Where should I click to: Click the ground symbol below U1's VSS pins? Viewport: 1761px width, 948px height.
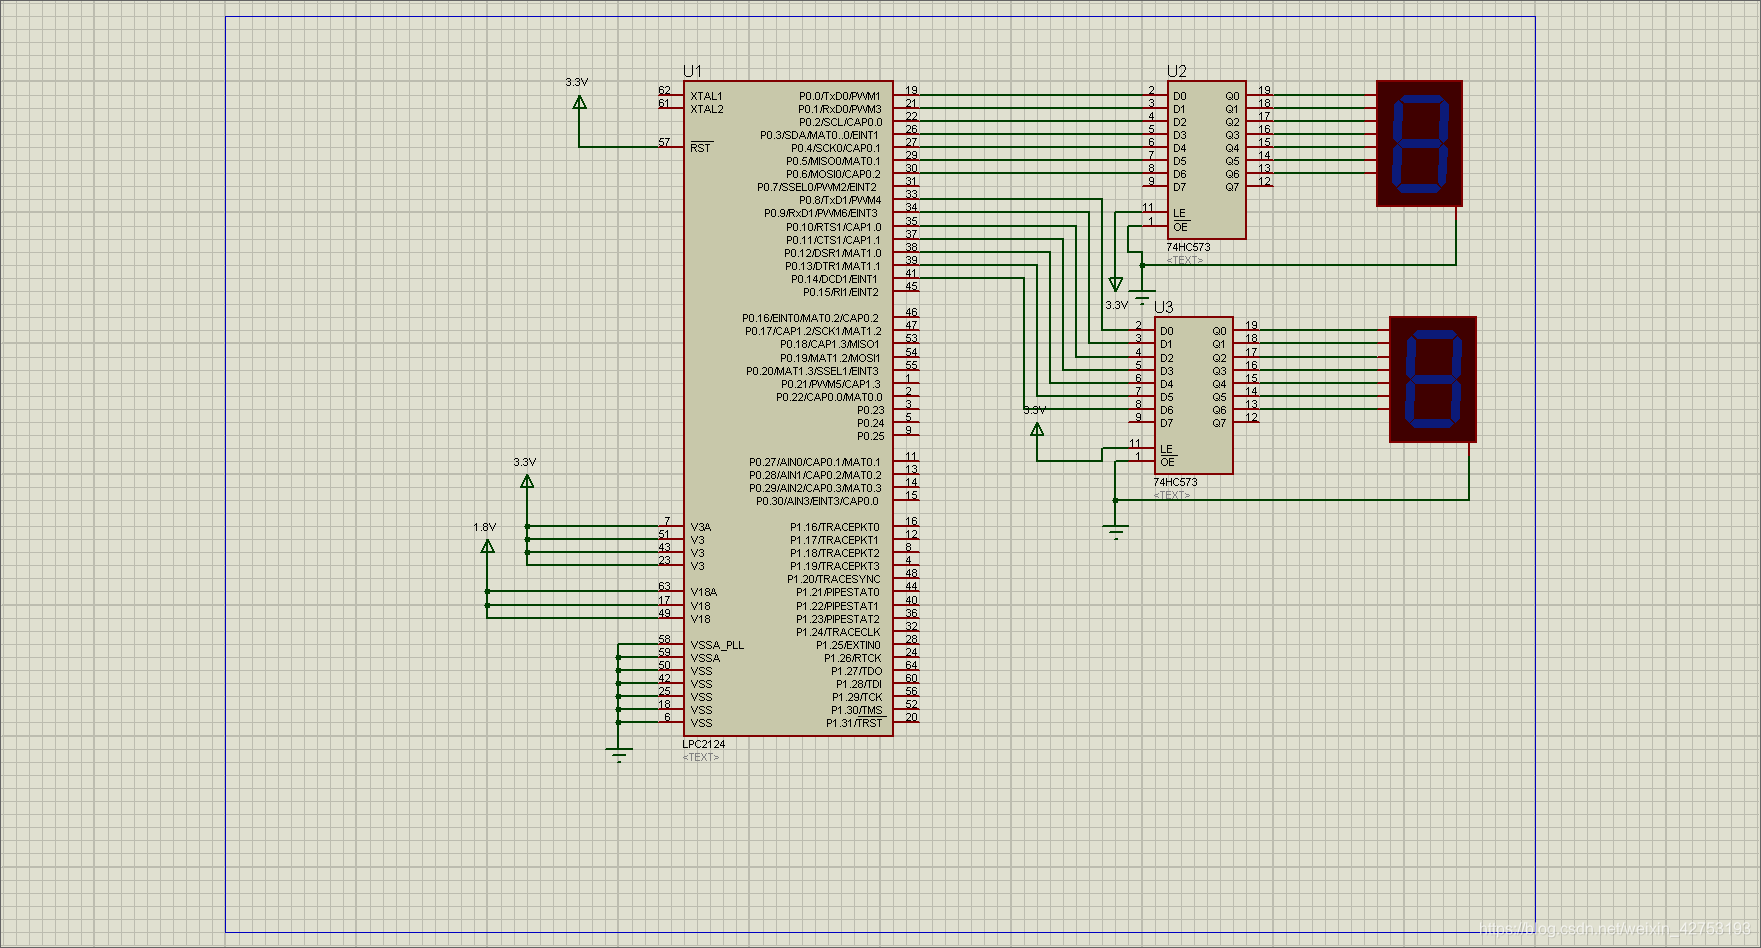pos(619,755)
